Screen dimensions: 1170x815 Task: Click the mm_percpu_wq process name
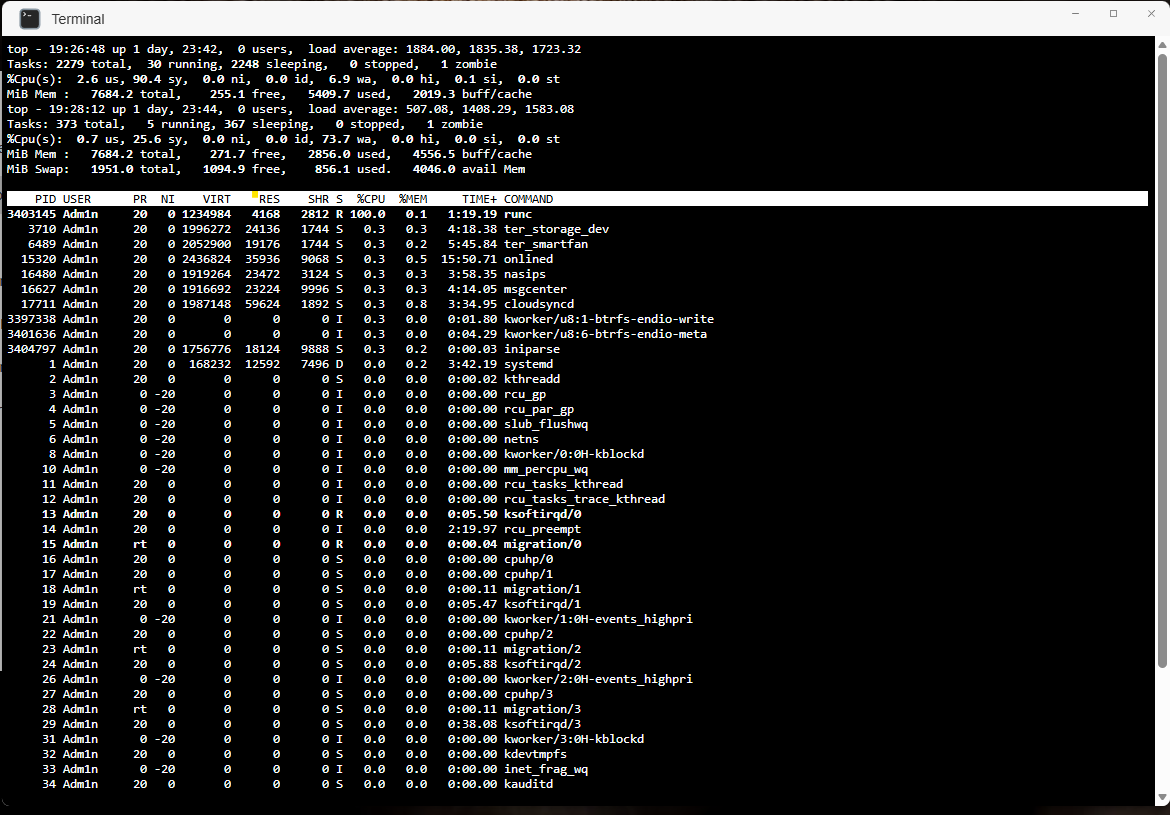[x=546, y=469]
